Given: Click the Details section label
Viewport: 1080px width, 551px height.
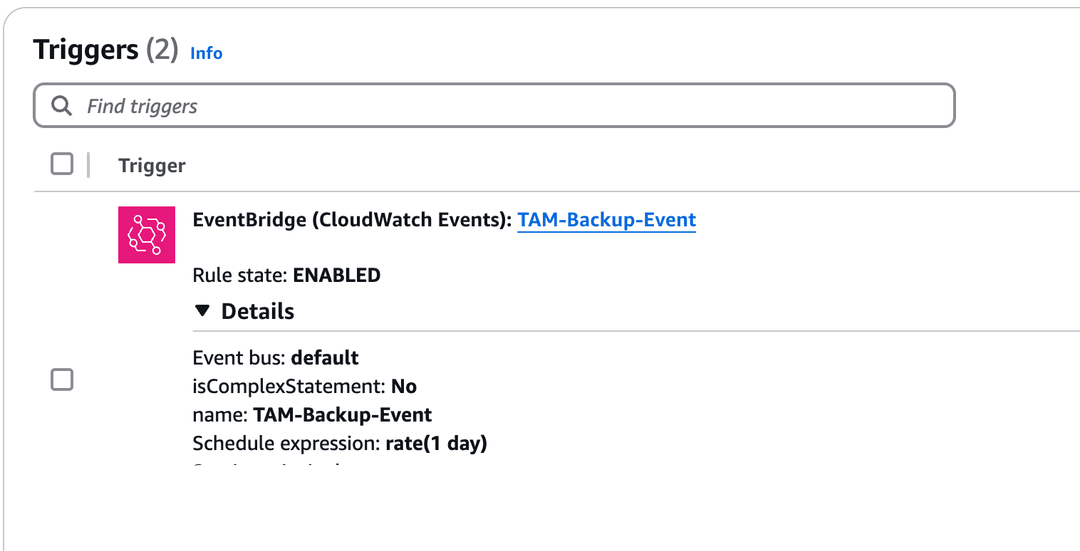Looking at the screenshot, I should (x=257, y=311).
